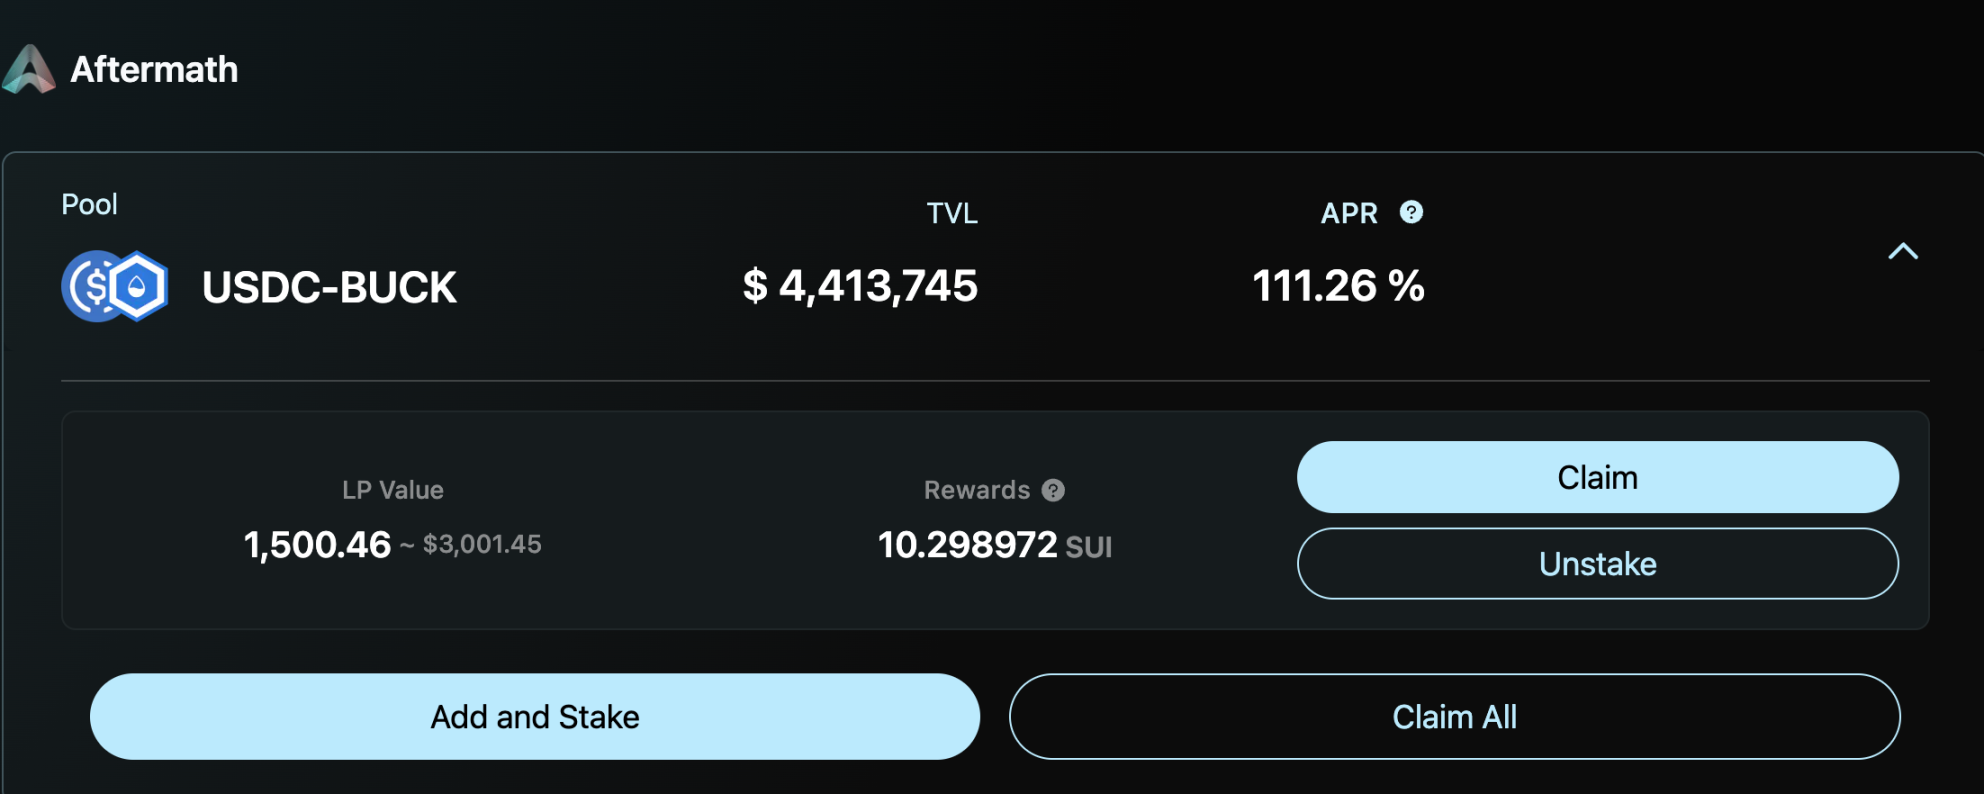
Task: Click the Rewards label text
Action: click(x=976, y=490)
